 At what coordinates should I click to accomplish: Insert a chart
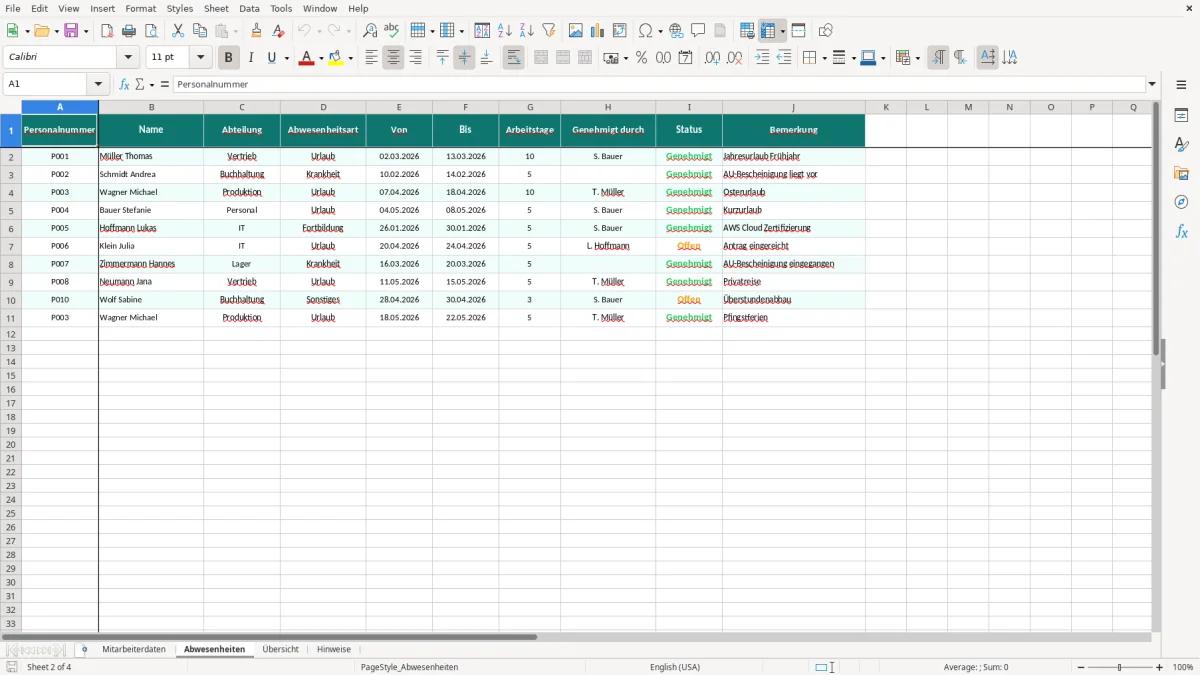pos(598,31)
